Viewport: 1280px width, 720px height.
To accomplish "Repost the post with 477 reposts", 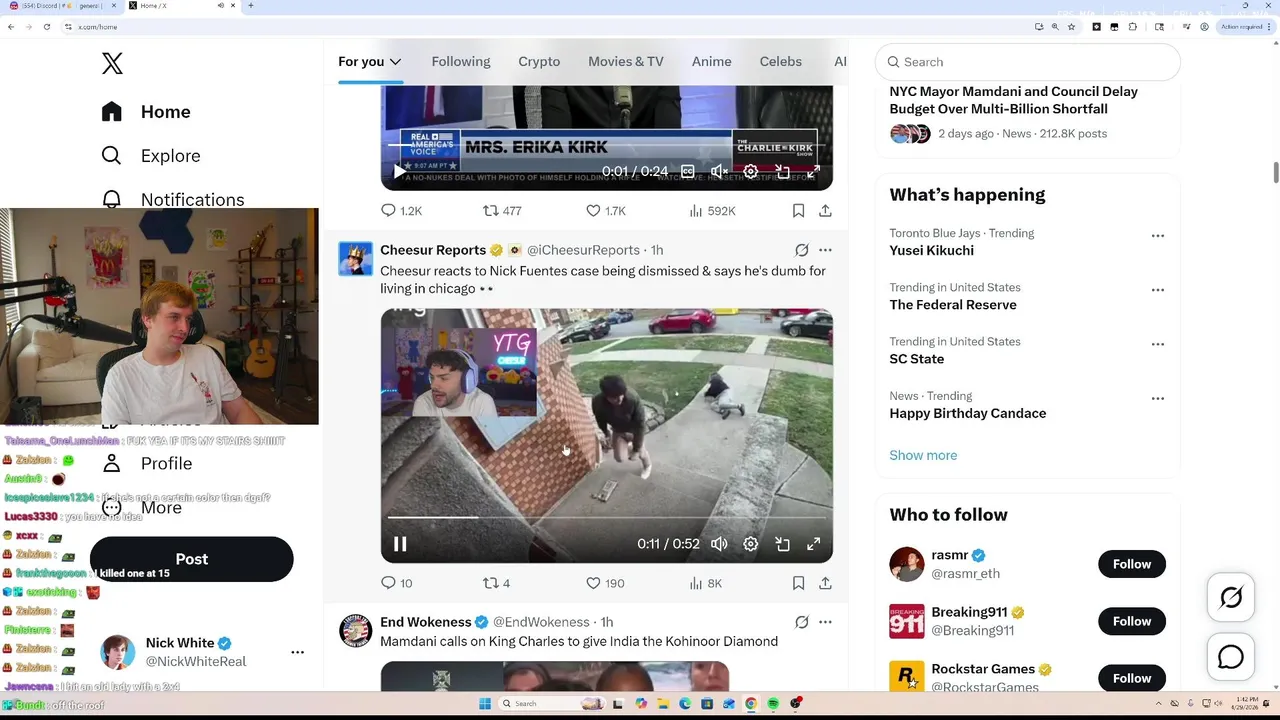I will [502, 211].
